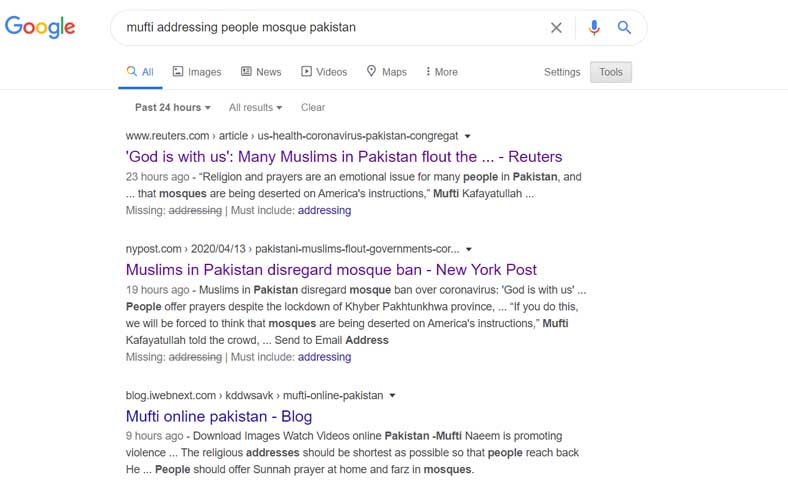Expand nypost.com result options arrow
Screen dimensions: 788x493
[468, 249]
